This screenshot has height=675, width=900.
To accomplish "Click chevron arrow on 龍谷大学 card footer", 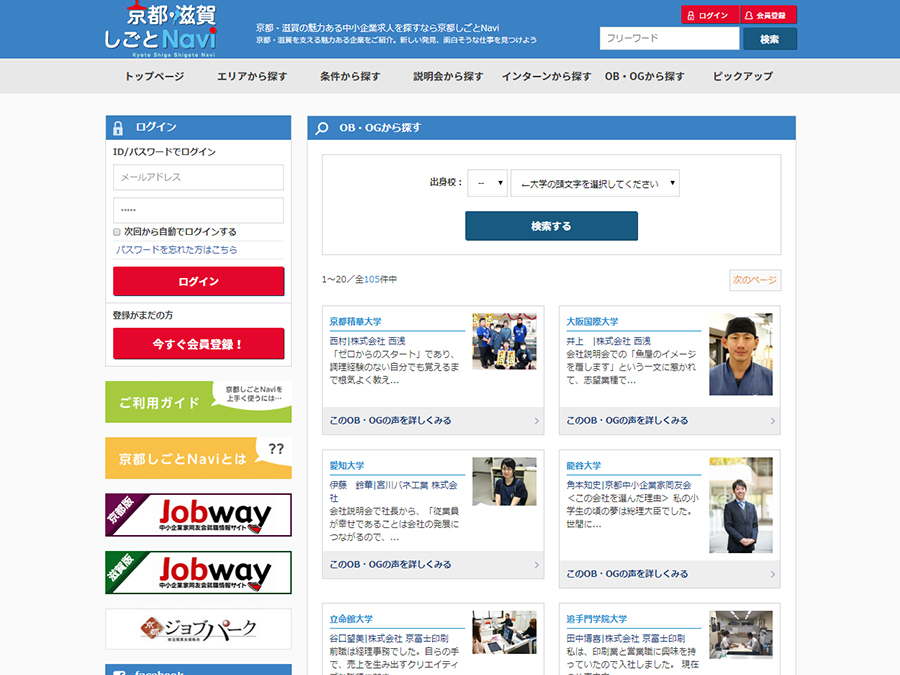I will point(773,574).
